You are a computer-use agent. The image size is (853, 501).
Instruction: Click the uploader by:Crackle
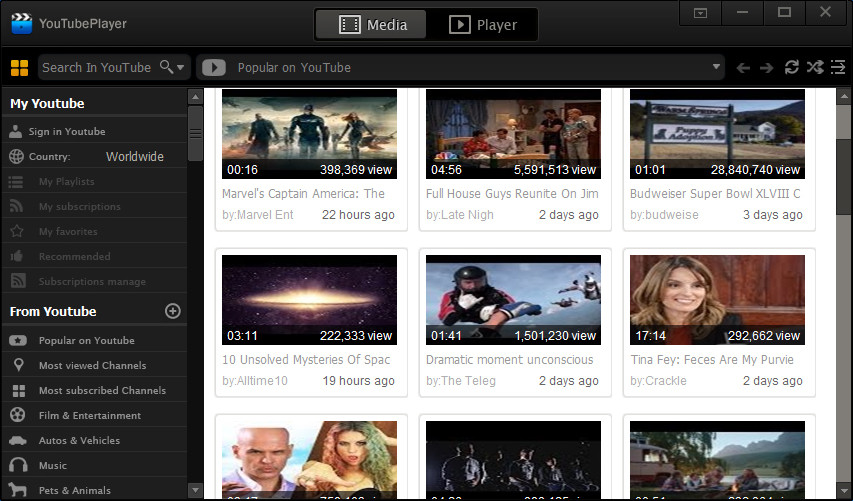[658, 381]
